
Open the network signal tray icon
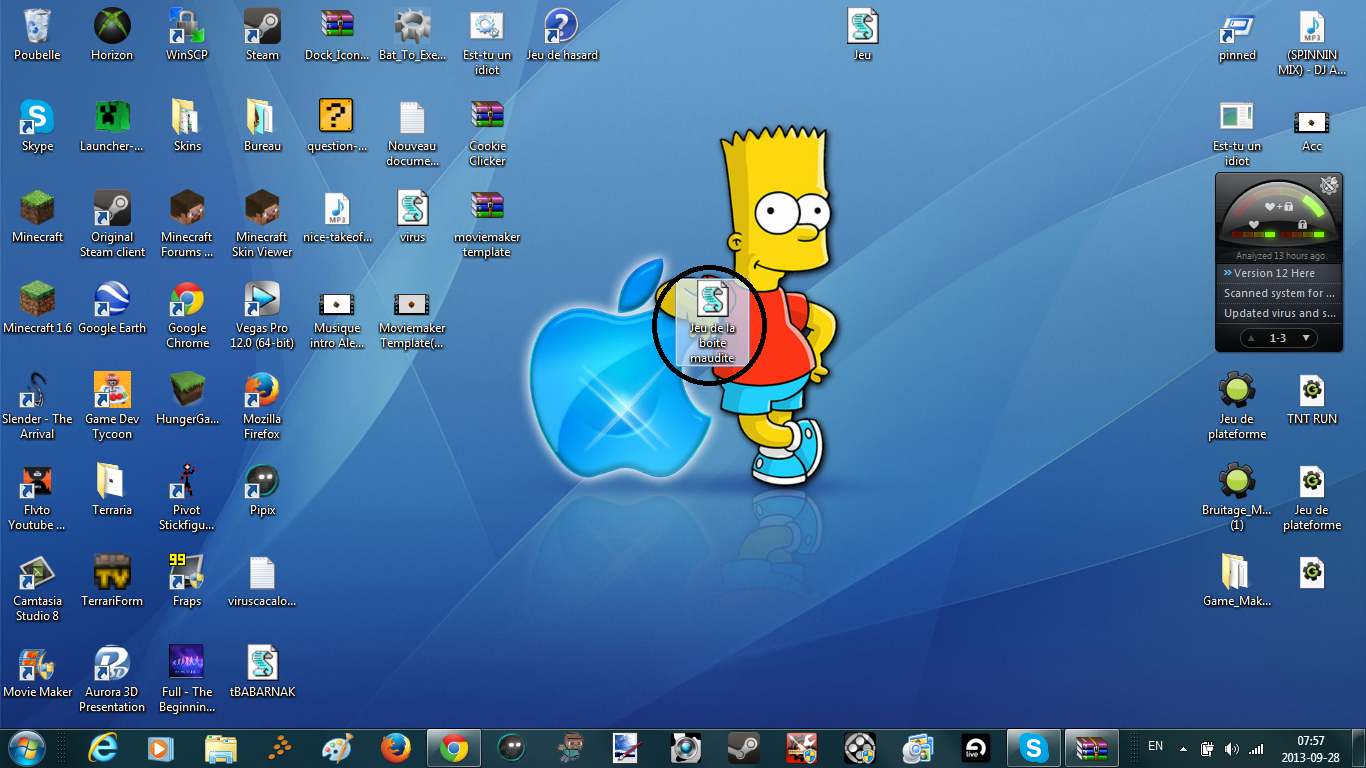1255,748
